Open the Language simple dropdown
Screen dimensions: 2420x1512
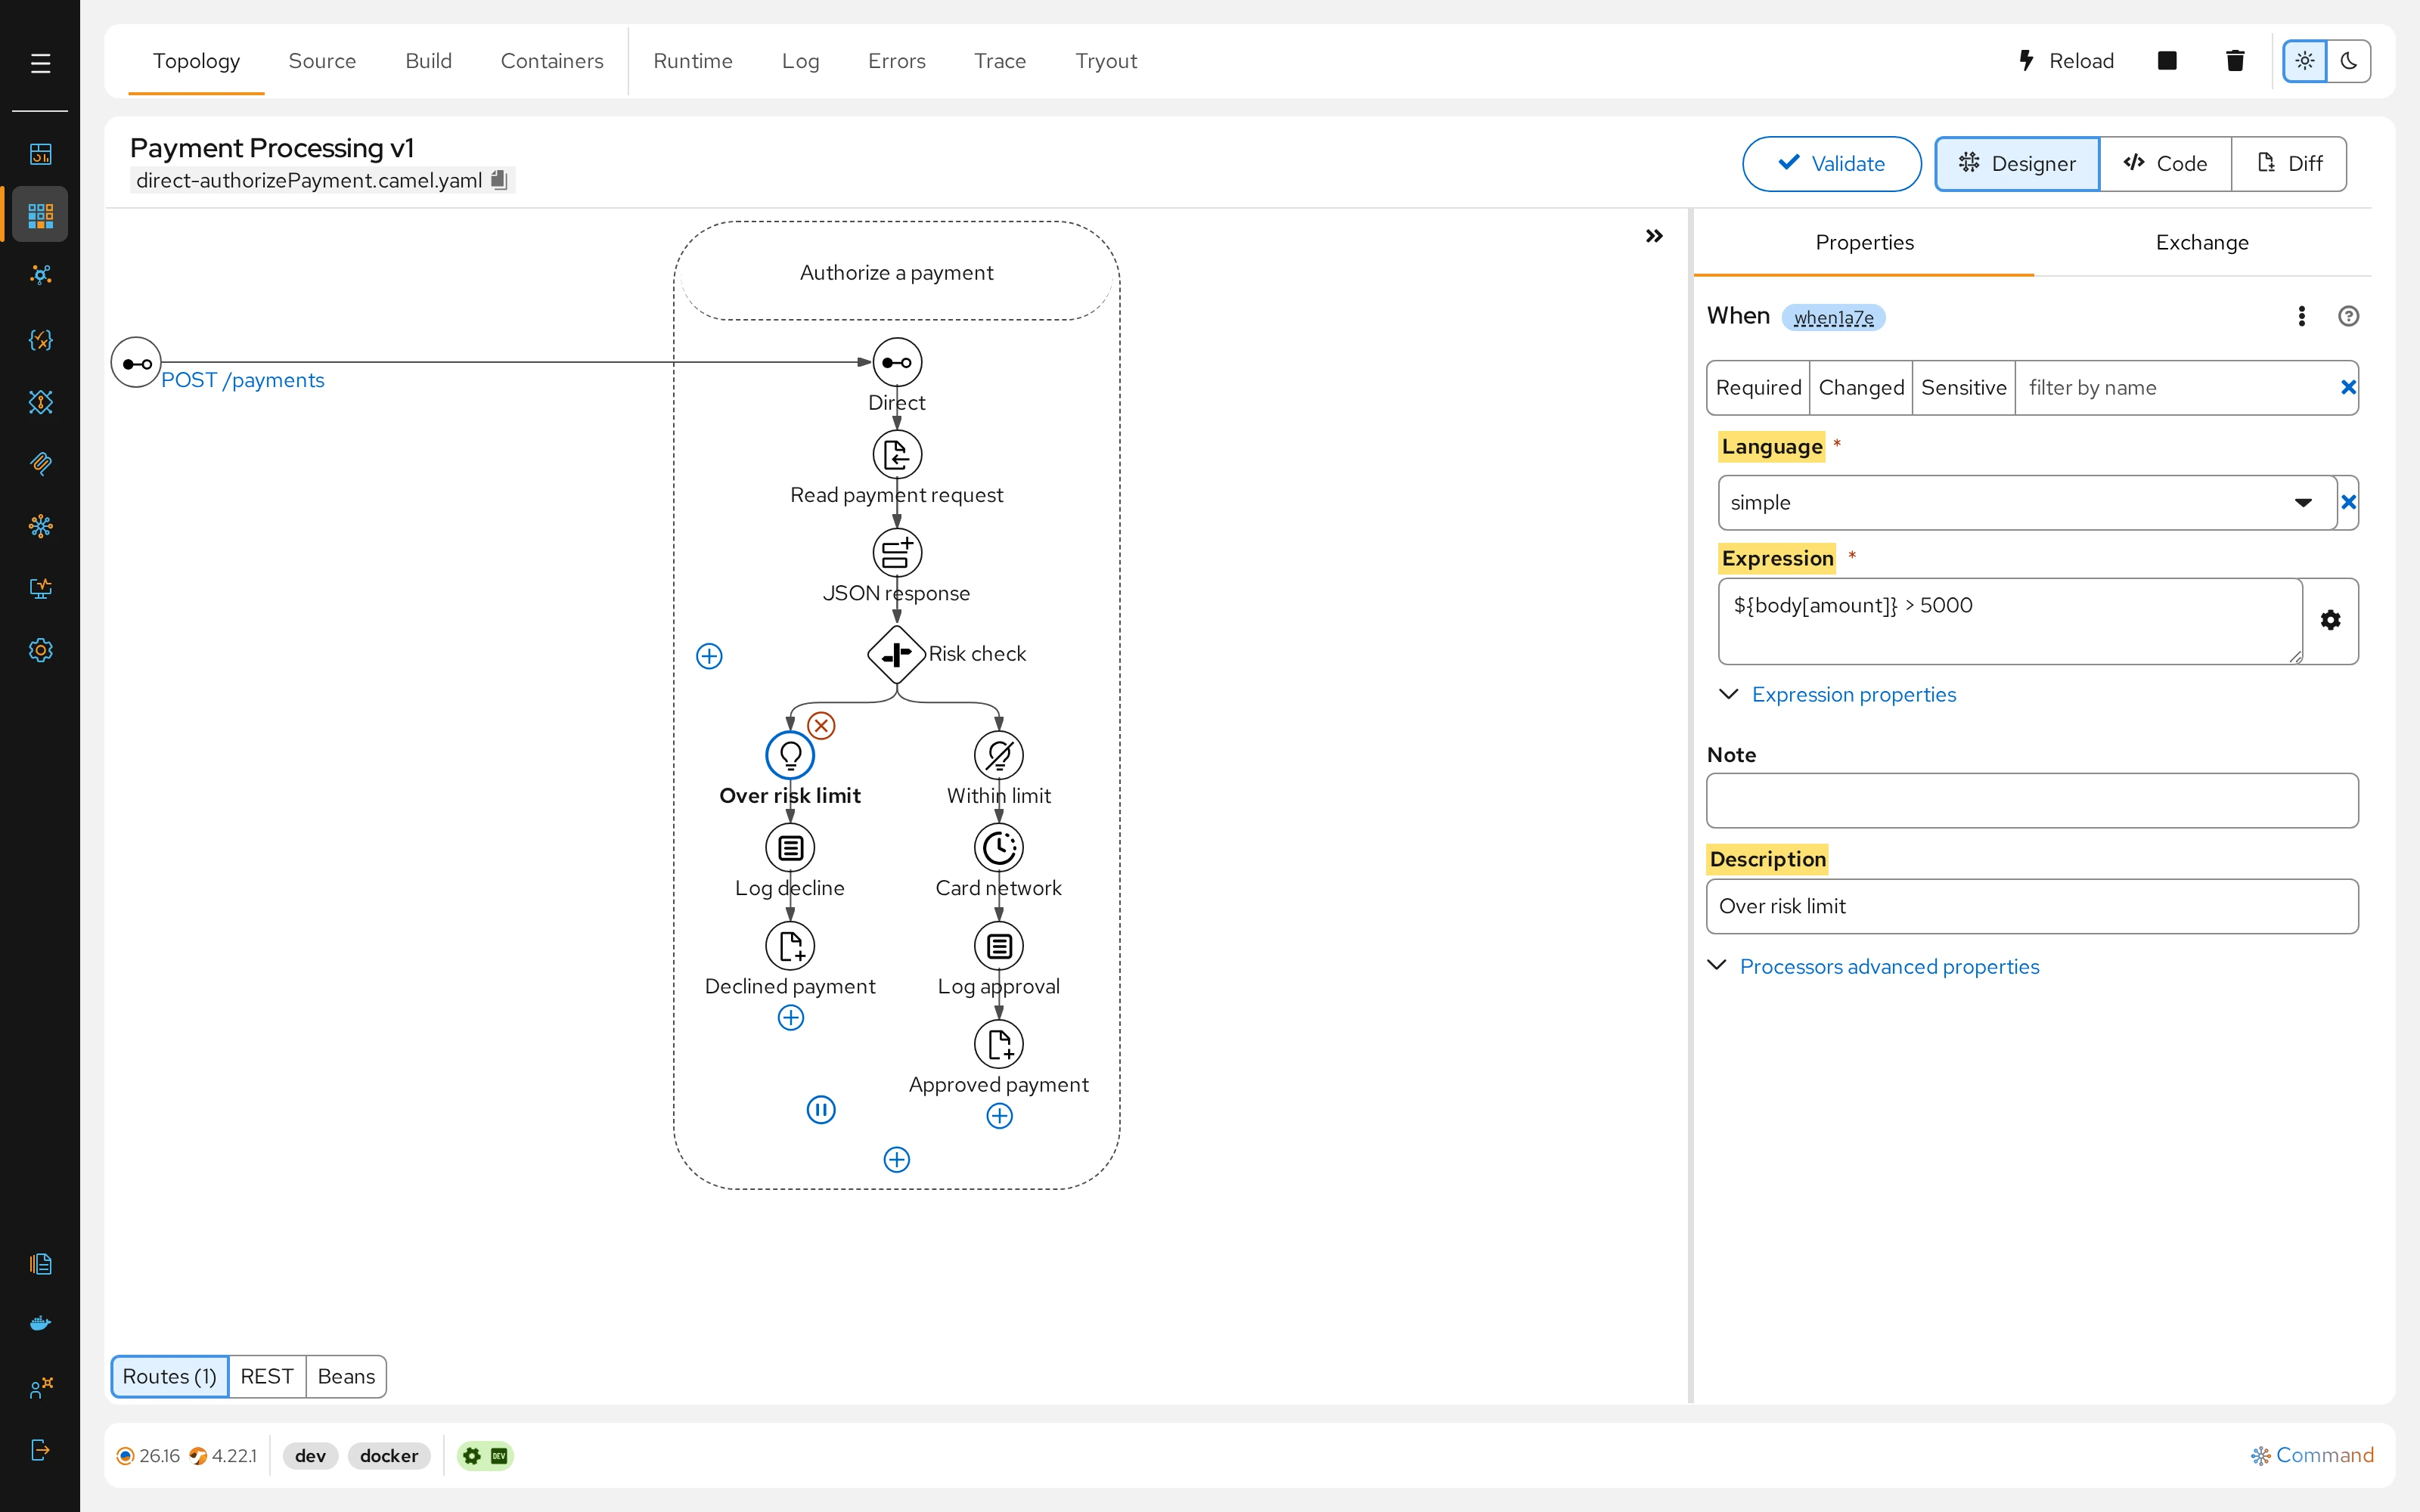(2027, 503)
